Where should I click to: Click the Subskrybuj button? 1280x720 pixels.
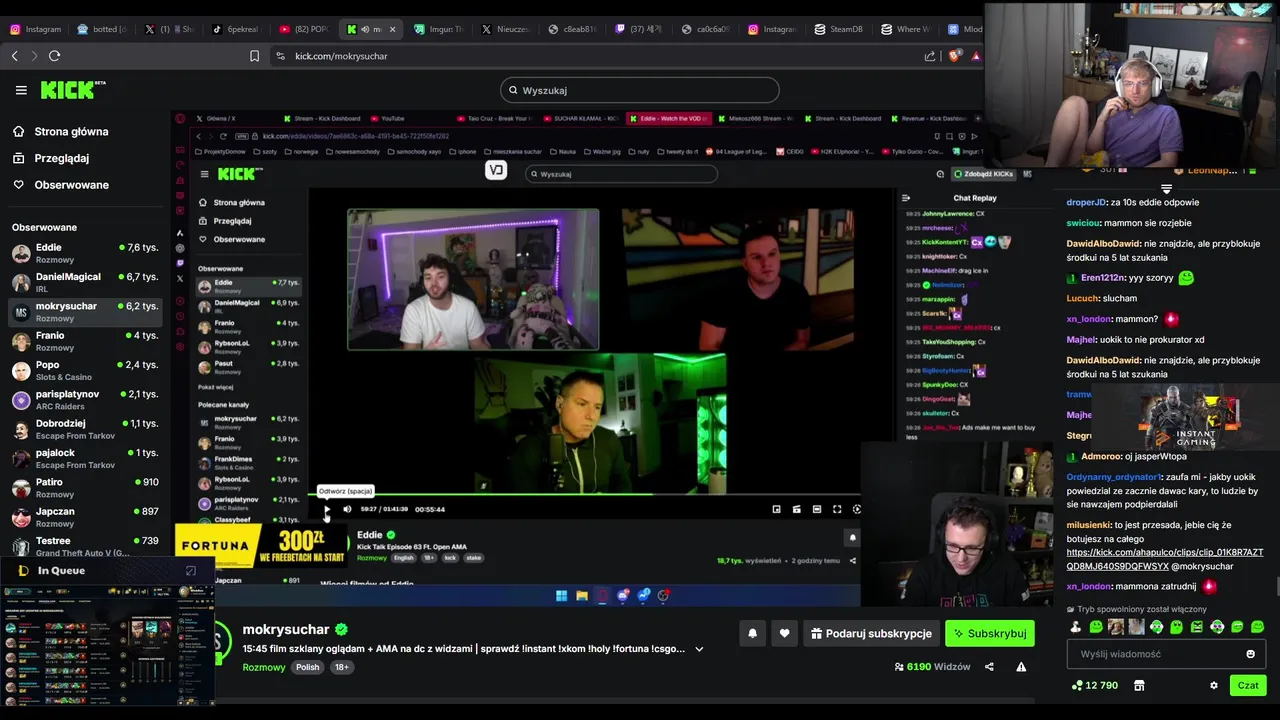(990, 633)
